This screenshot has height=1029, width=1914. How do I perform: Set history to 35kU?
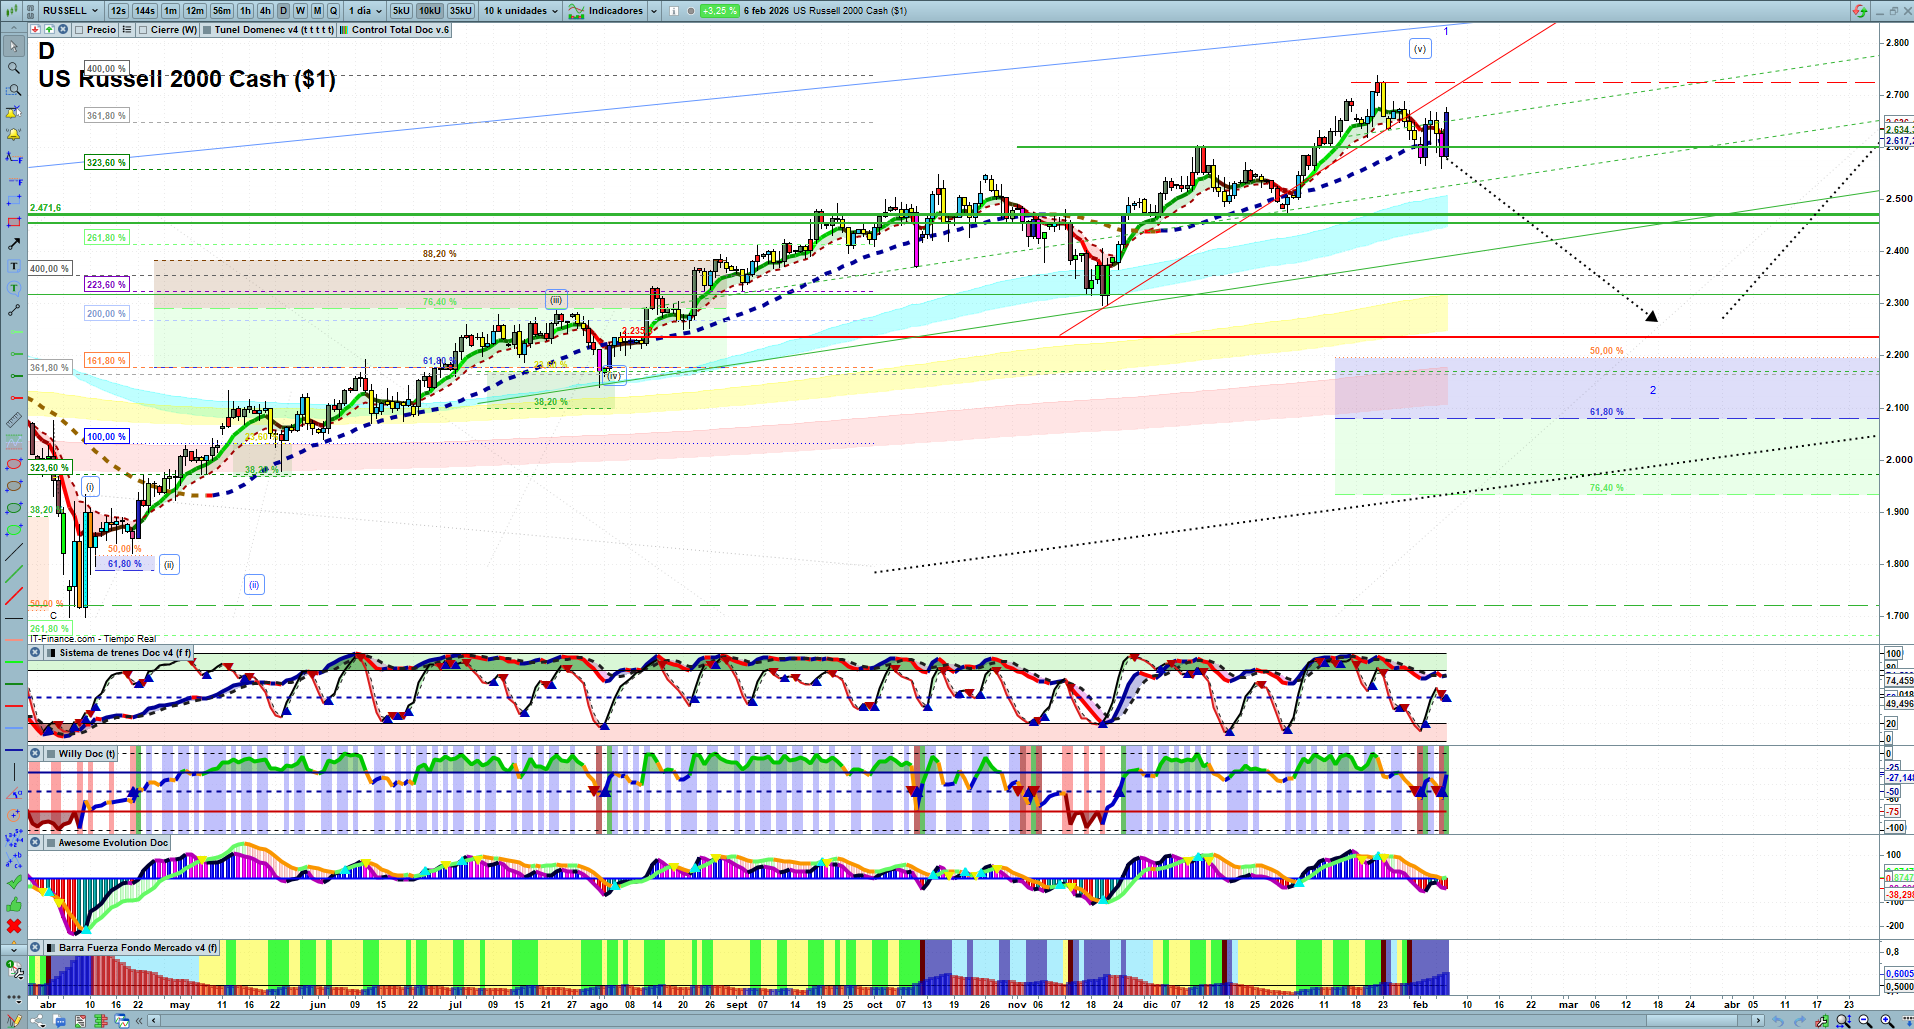461,11
